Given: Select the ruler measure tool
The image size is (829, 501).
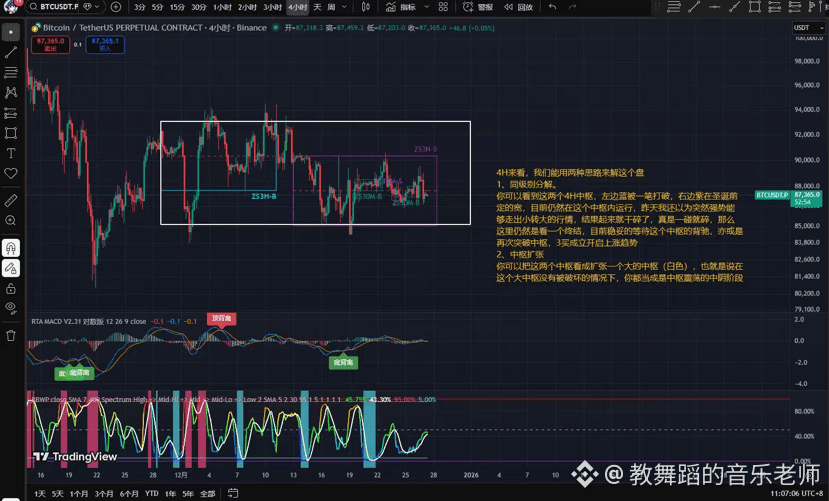Looking at the screenshot, I should [x=11, y=200].
